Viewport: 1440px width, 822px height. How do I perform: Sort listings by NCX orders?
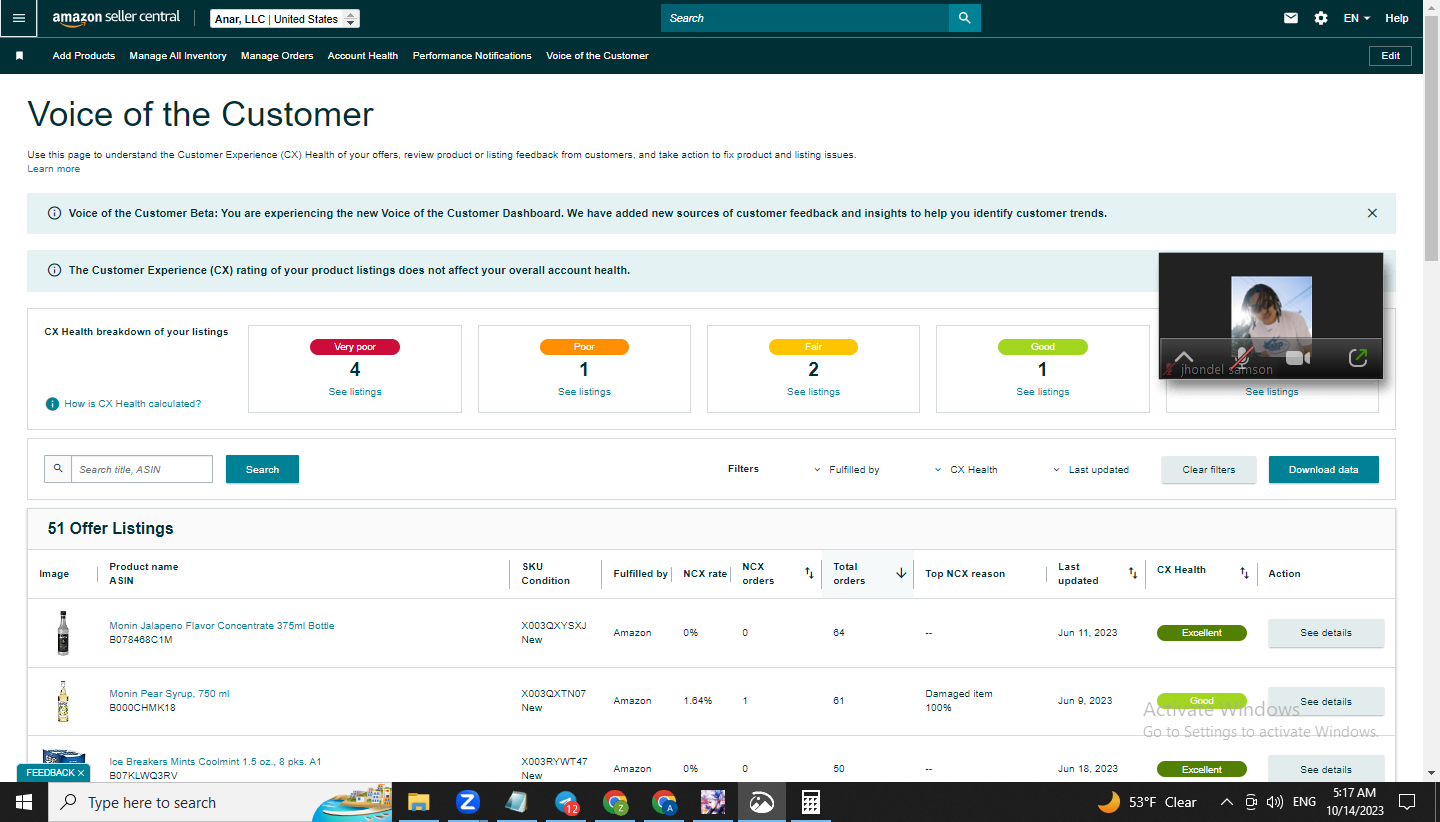click(x=809, y=573)
